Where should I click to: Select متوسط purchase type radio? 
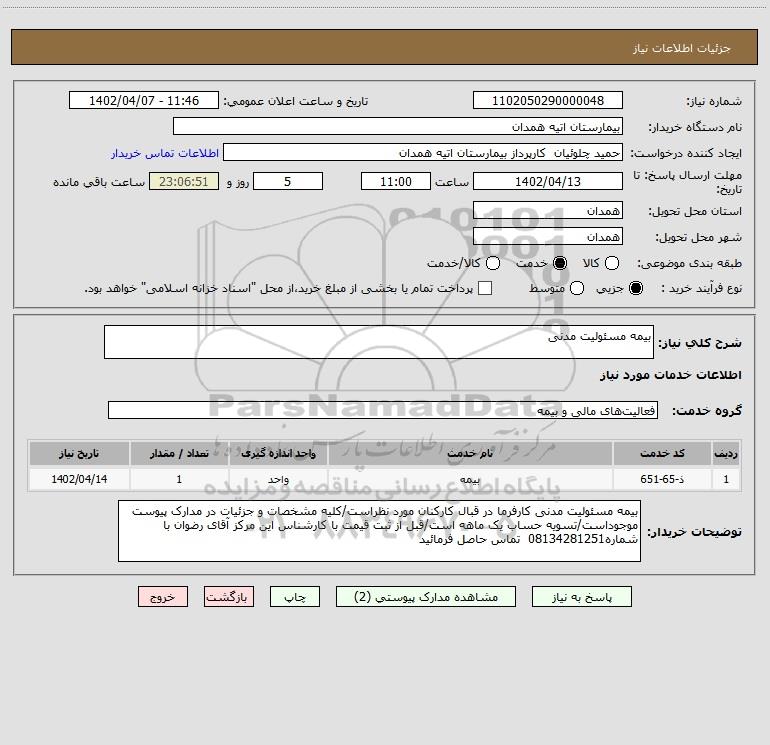point(577,288)
